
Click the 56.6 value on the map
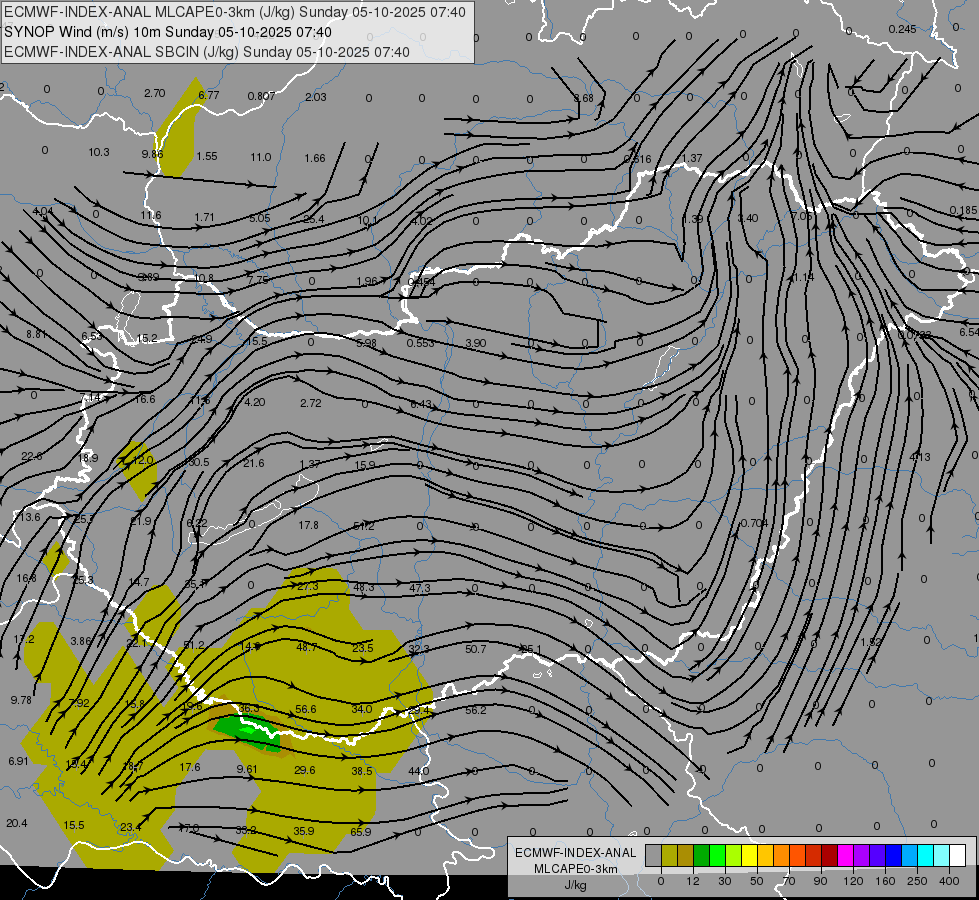point(306,709)
